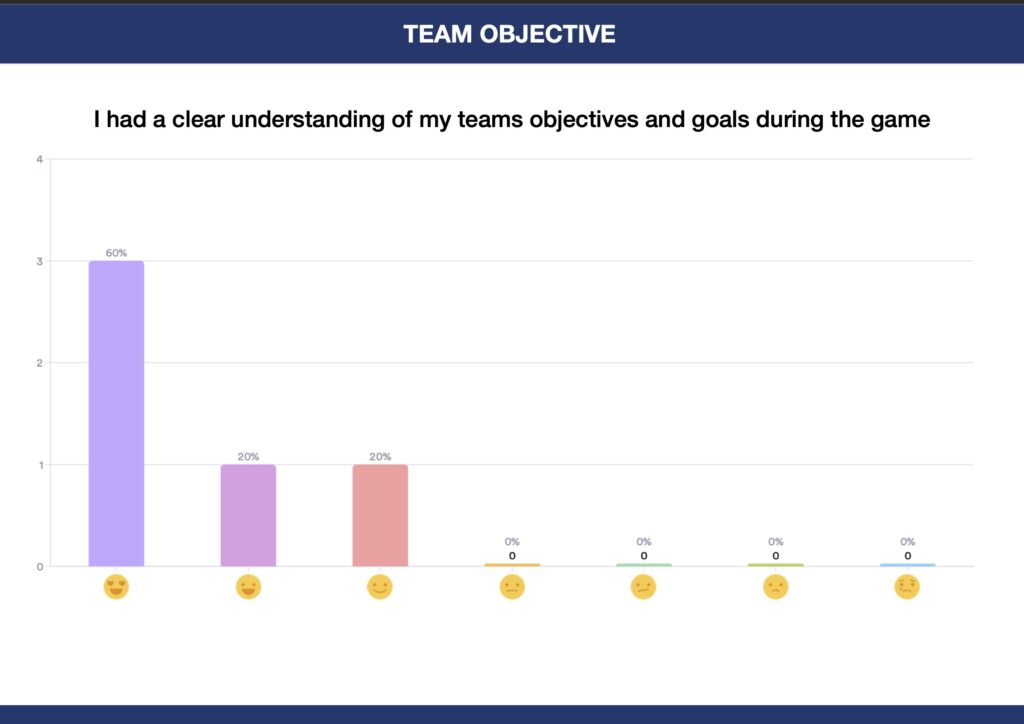This screenshot has width=1024, height=724.
Task: Click the violet 20% bar
Action: tap(248, 515)
